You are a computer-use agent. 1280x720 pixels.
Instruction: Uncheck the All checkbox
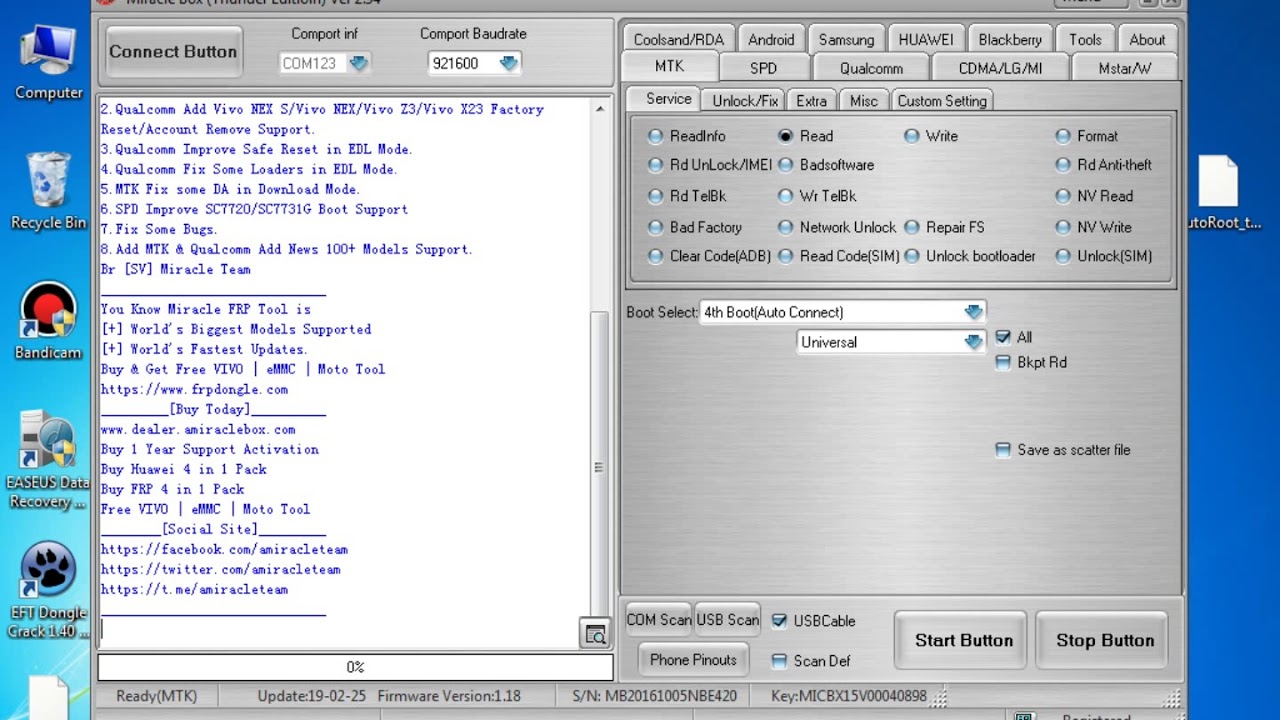click(1003, 337)
